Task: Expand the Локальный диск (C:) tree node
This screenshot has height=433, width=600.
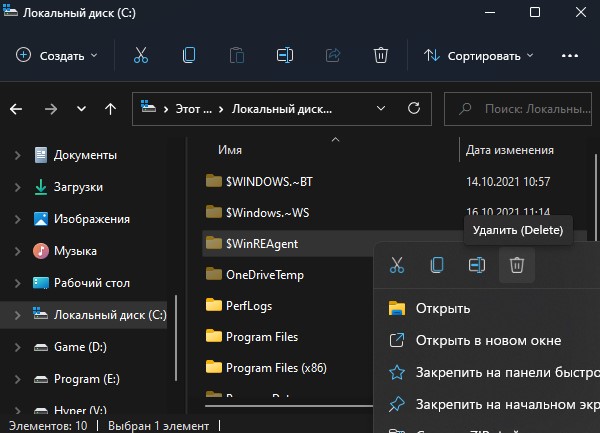Action: [x=17, y=315]
